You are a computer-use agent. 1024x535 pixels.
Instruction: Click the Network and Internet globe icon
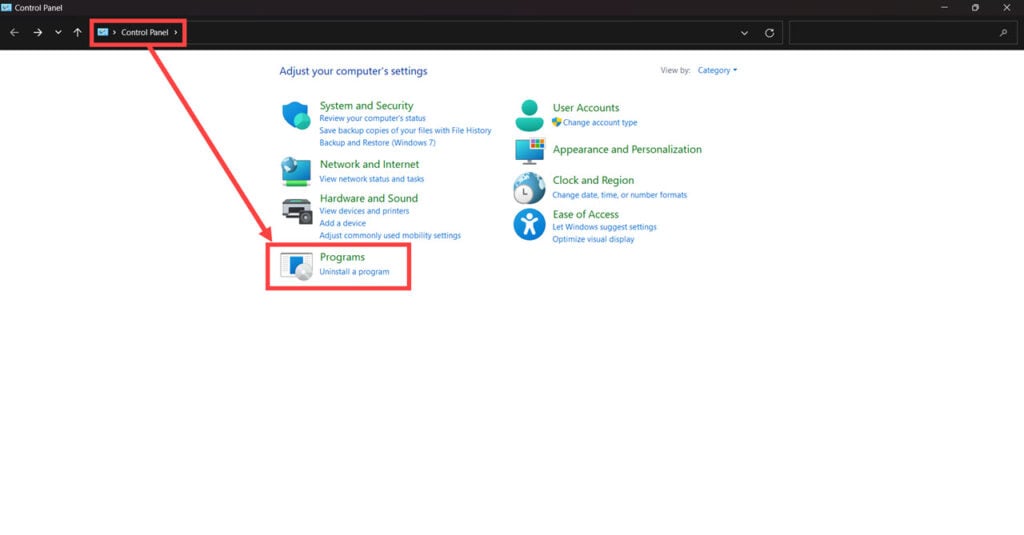tap(296, 171)
